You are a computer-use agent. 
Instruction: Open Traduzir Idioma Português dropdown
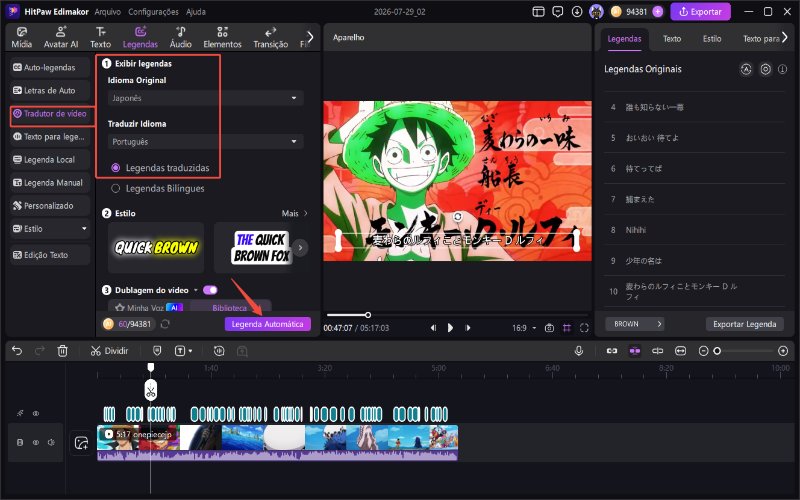point(205,141)
